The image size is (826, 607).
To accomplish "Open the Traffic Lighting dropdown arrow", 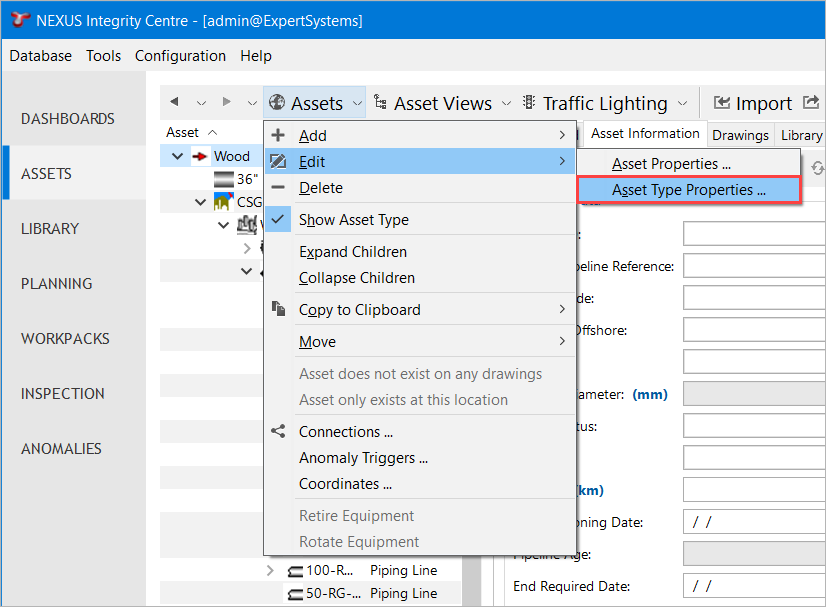I will [x=682, y=103].
